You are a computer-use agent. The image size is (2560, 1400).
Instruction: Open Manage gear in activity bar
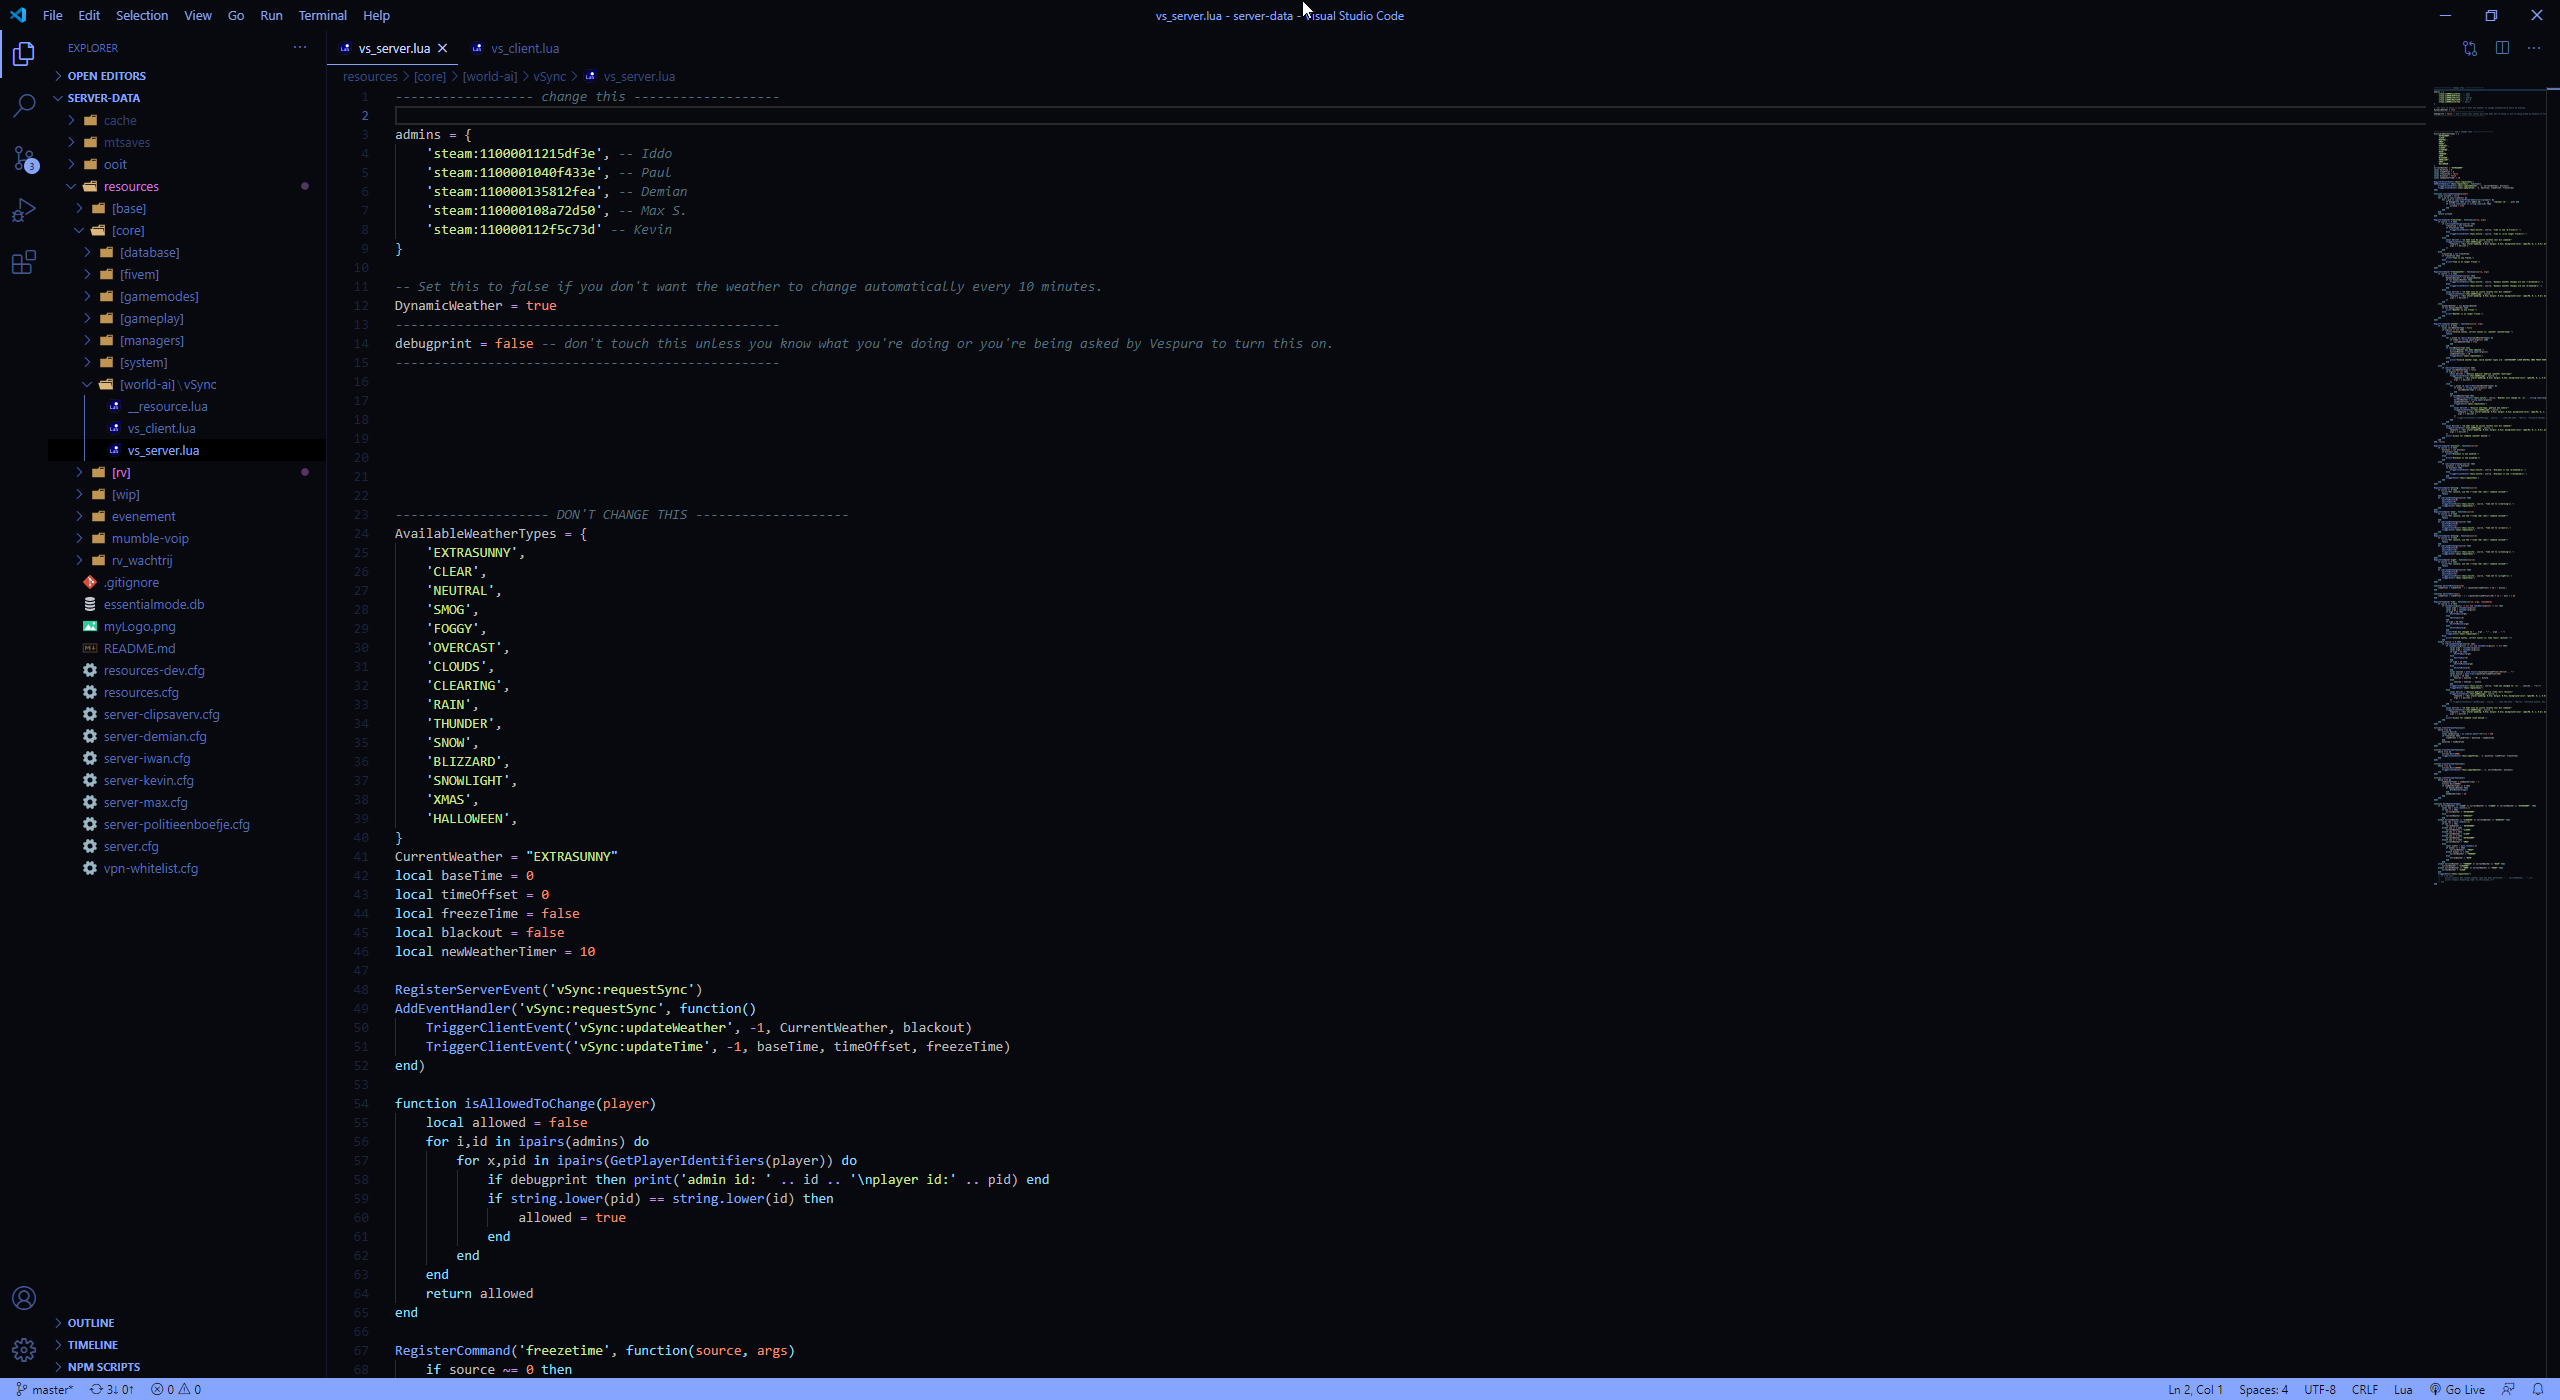24,1350
